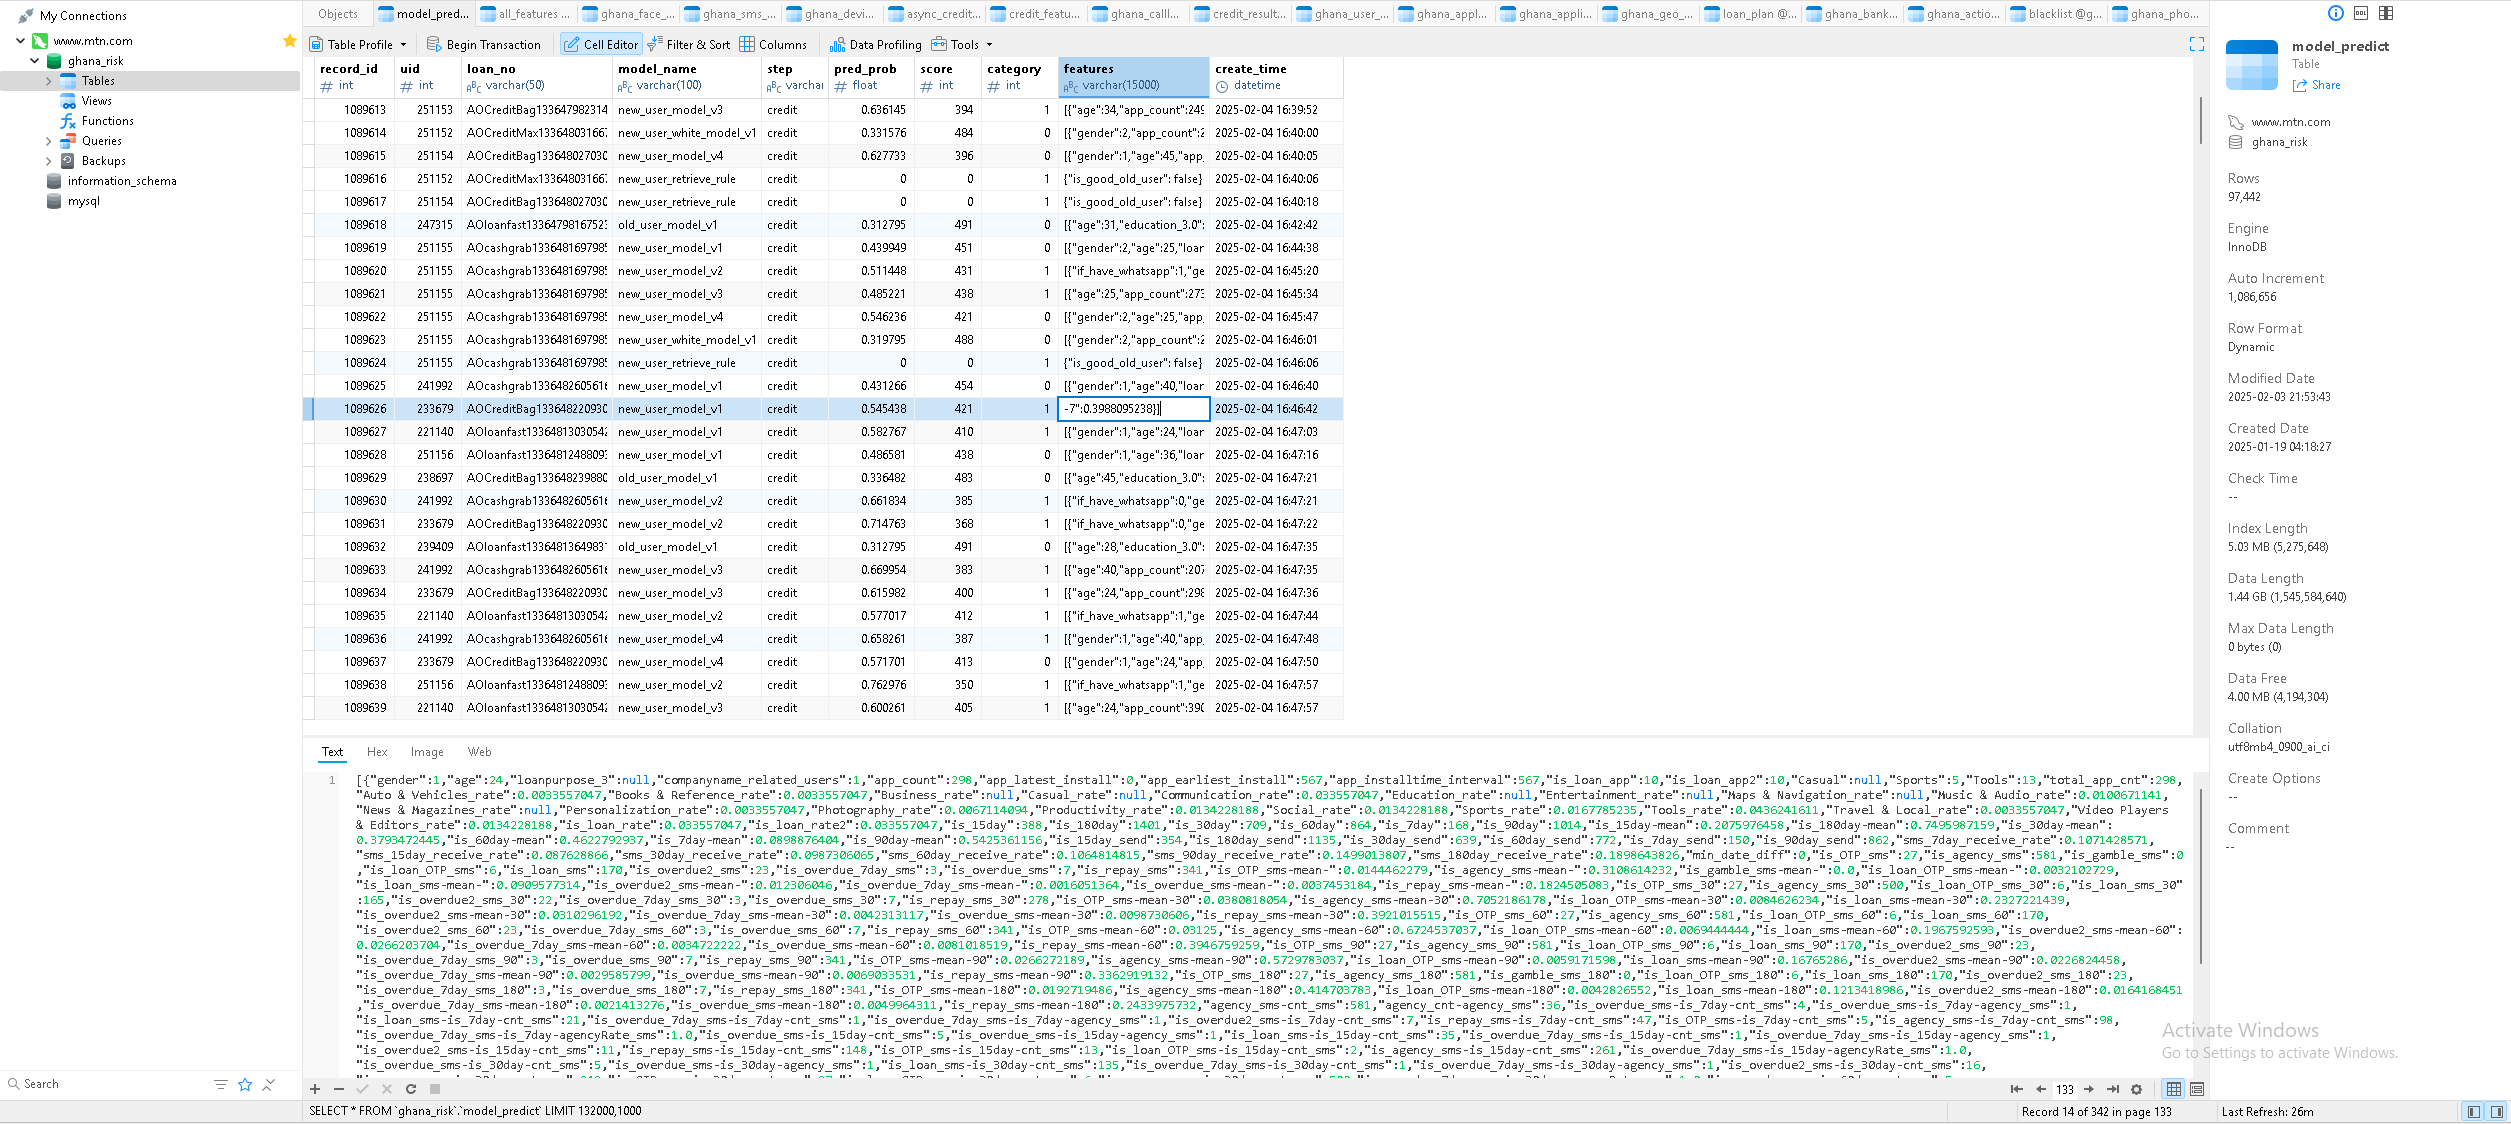Click favorite star next to www.mtn.com
This screenshot has width=2511, height=1124.
[x=290, y=41]
